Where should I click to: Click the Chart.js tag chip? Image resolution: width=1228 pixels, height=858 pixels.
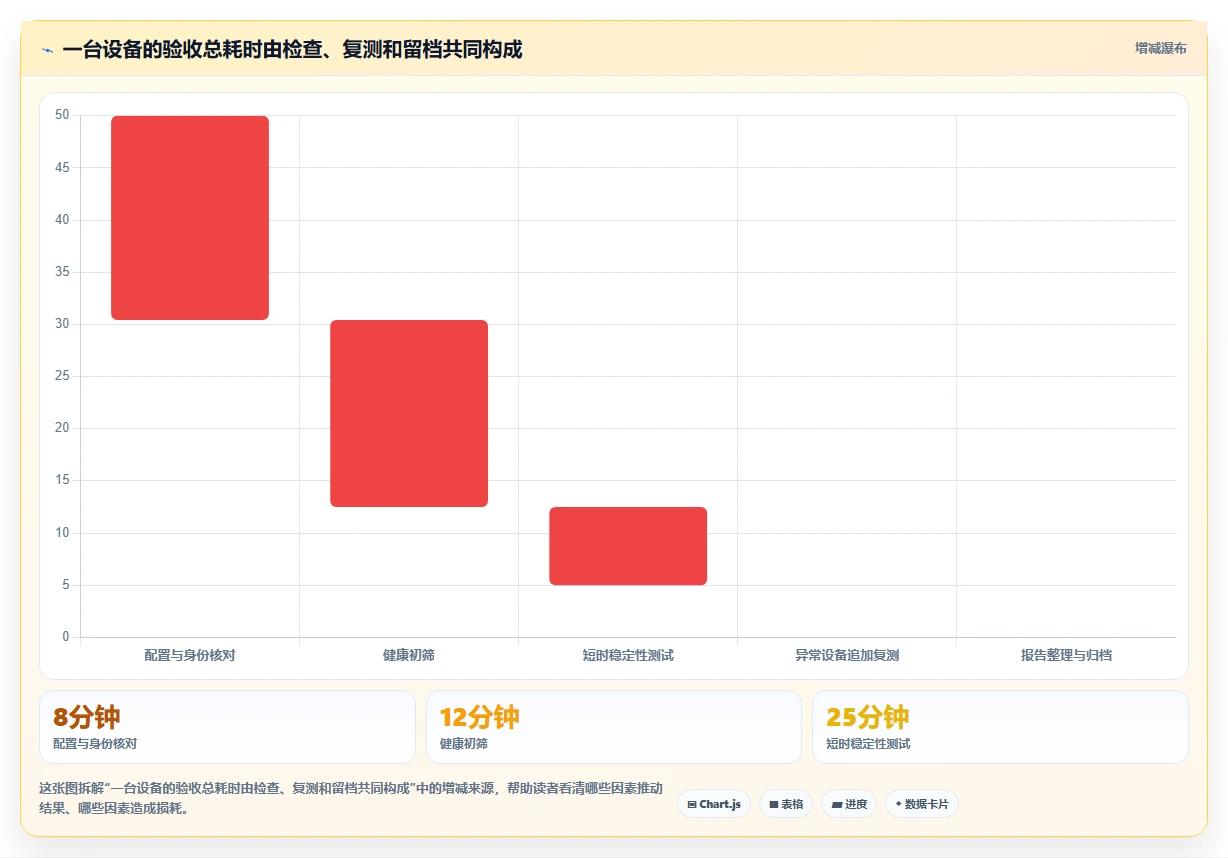point(714,804)
